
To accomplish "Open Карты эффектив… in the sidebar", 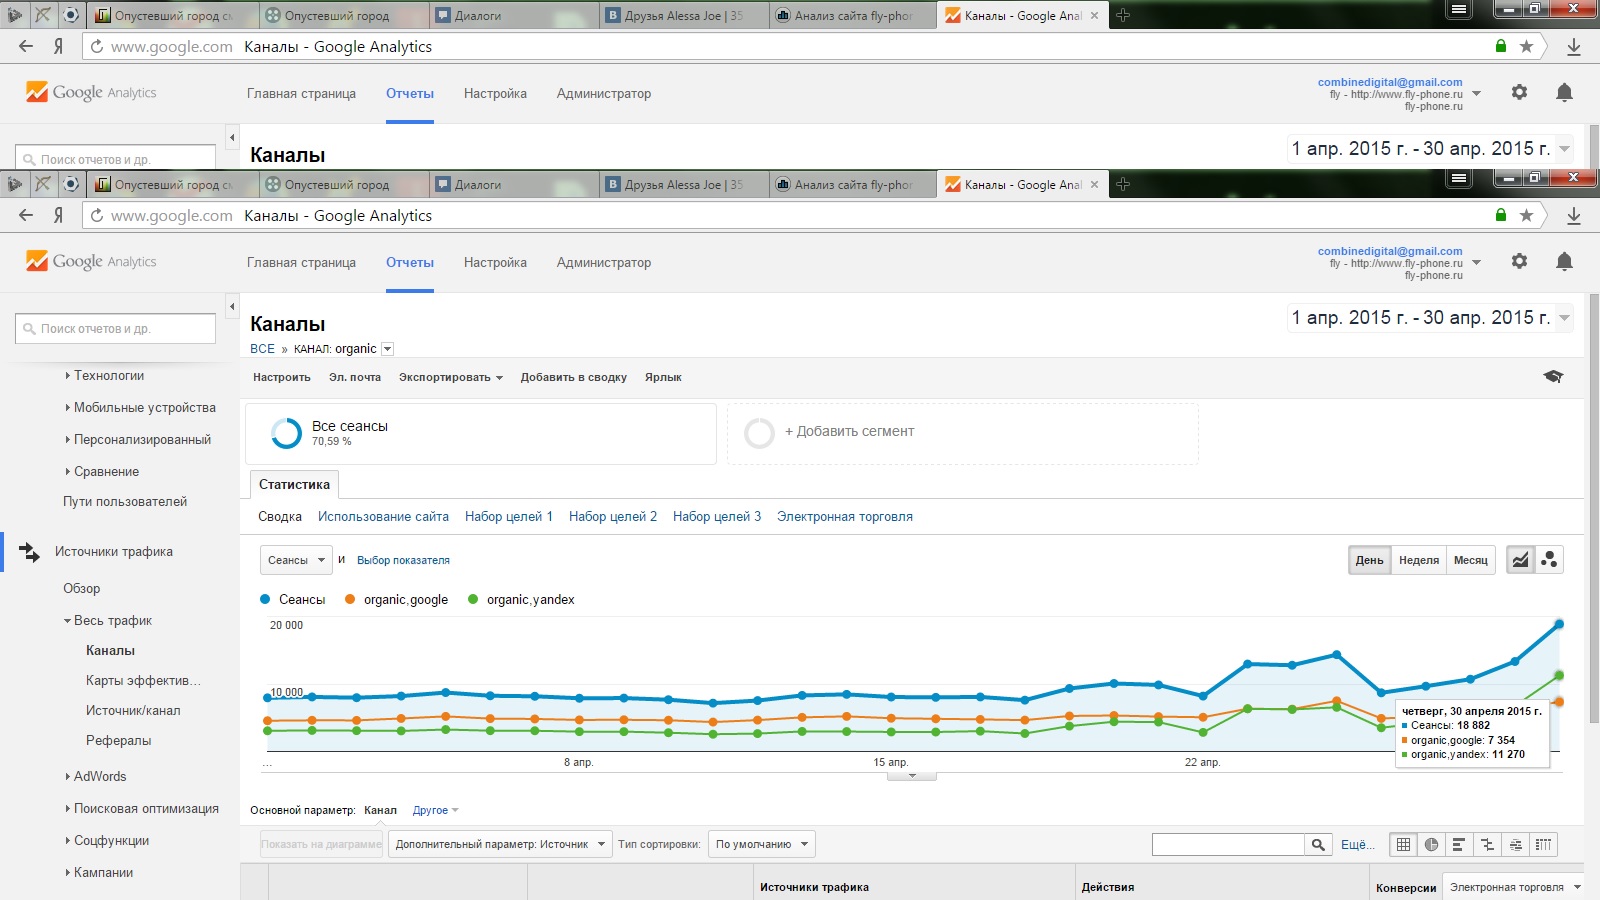I will click(x=143, y=681).
